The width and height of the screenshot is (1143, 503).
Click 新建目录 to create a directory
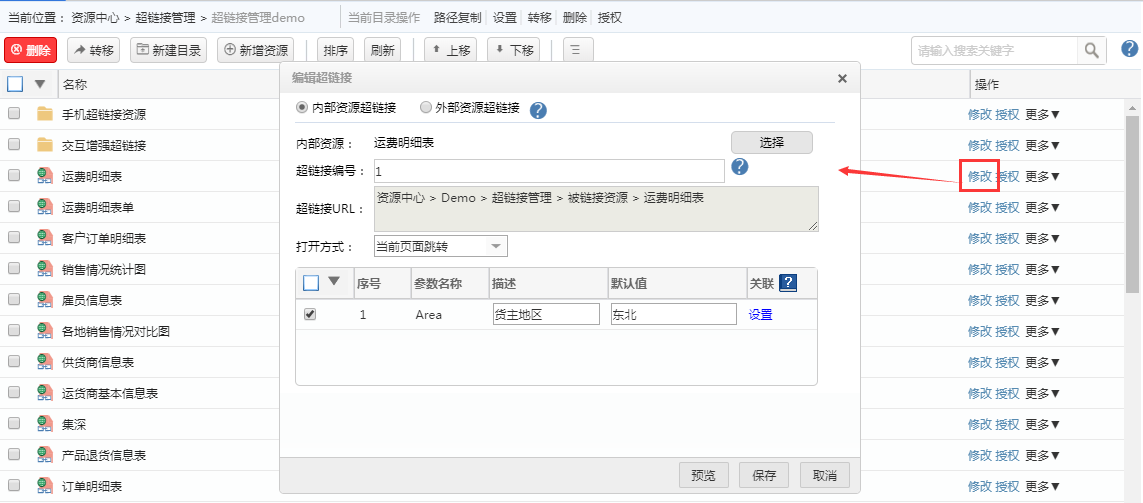click(169, 50)
